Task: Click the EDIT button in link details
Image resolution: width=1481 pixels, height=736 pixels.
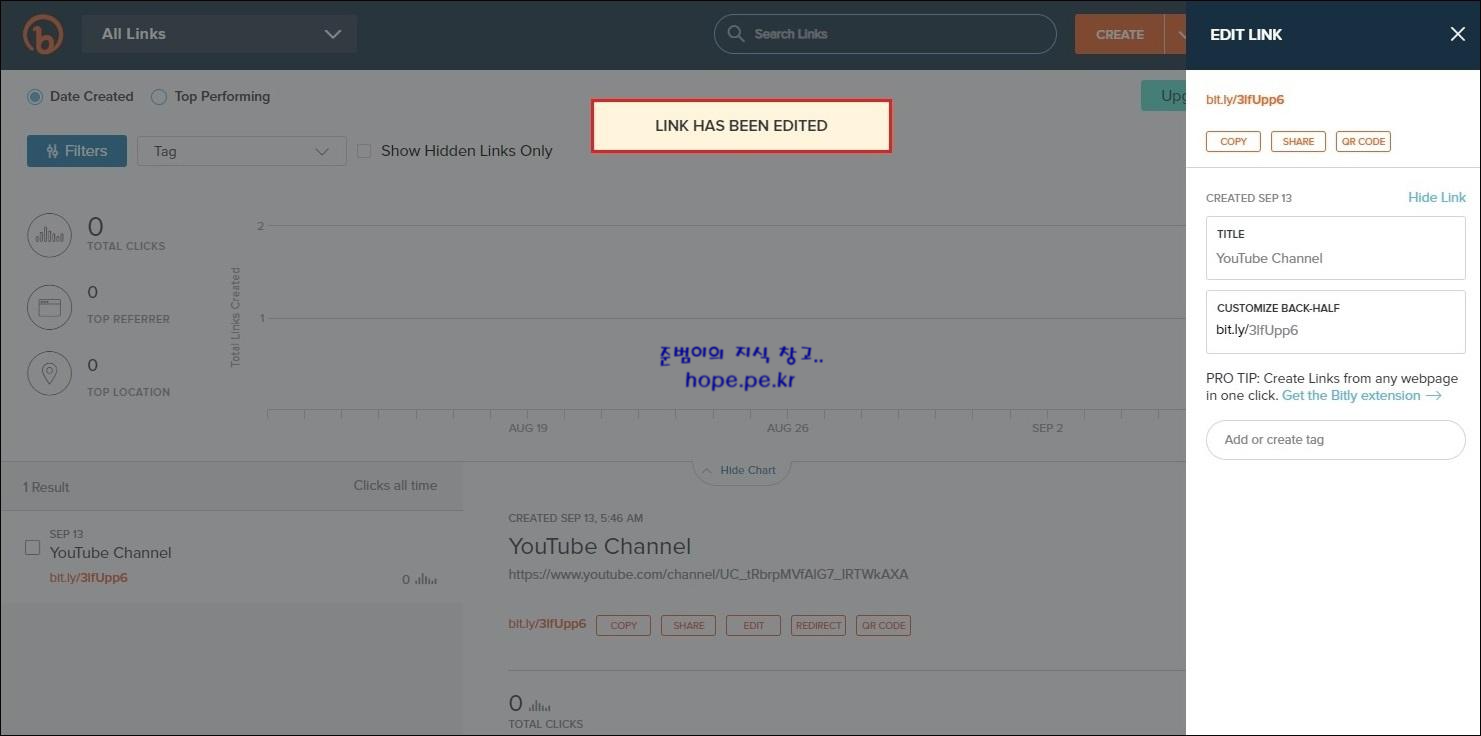Action: [x=753, y=625]
